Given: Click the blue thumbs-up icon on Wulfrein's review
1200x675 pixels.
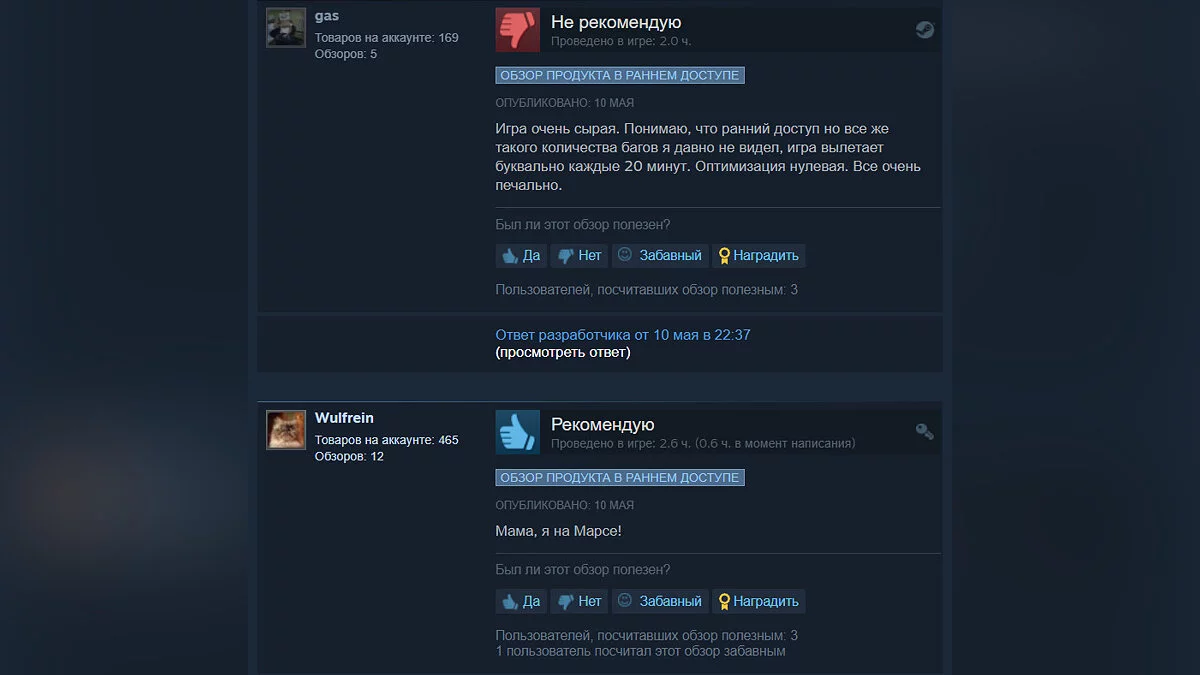Looking at the screenshot, I should pyautogui.click(x=517, y=432).
